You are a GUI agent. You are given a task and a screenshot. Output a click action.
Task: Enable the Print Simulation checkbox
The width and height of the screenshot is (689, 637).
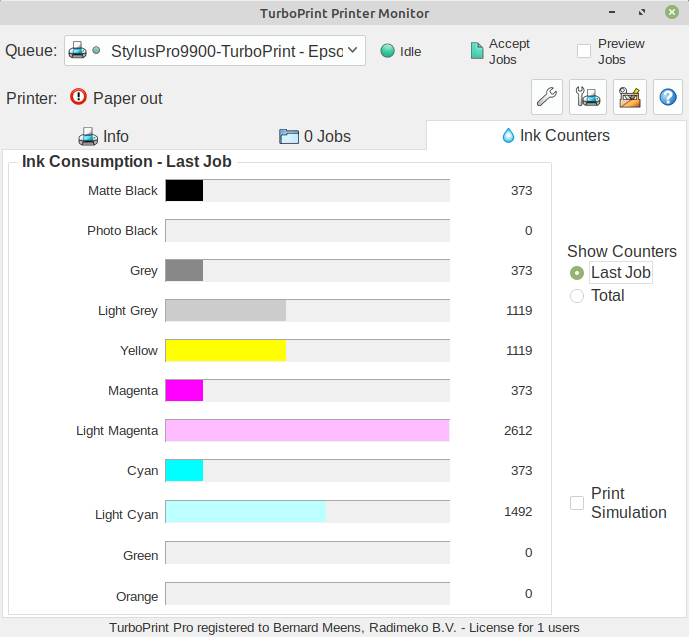577,503
